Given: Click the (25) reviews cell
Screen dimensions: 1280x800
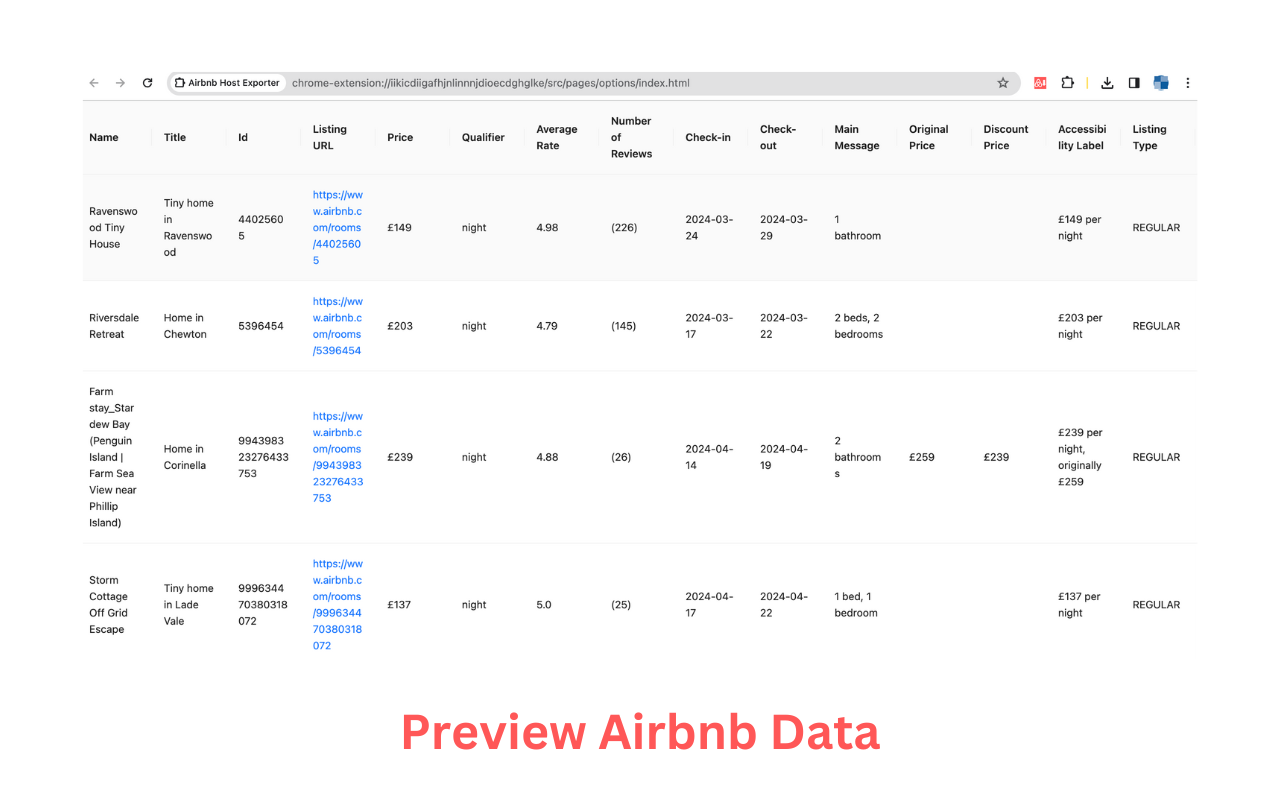Looking at the screenshot, I should 621,605.
